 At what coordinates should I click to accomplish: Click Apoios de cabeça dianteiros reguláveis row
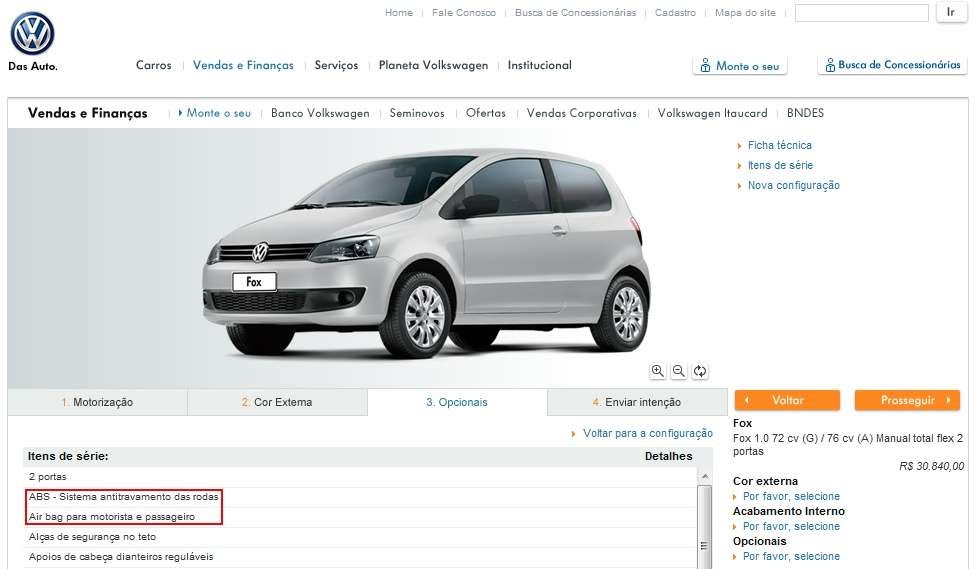point(360,557)
